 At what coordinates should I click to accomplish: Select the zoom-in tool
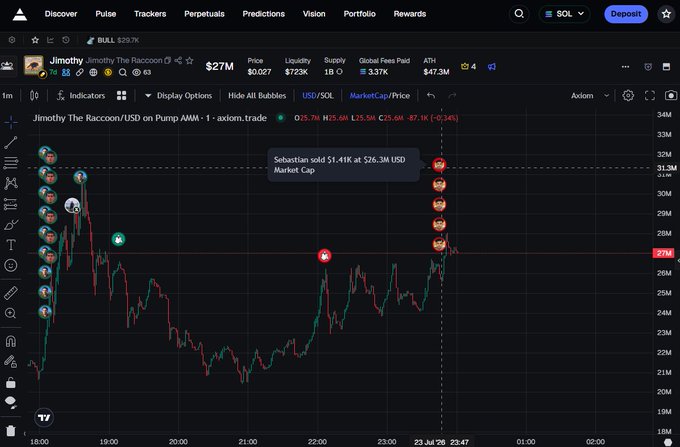click(x=11, y=313)
